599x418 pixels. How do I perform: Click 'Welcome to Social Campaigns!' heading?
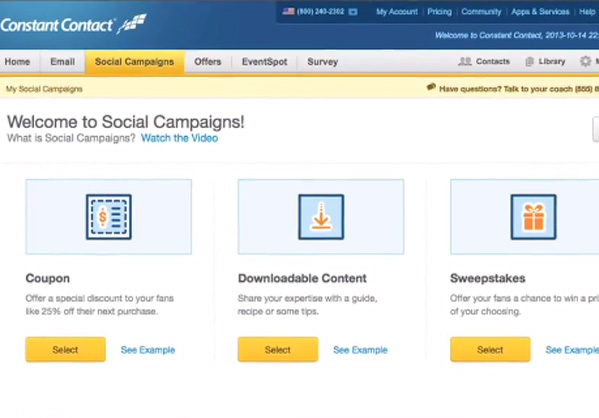125,122
